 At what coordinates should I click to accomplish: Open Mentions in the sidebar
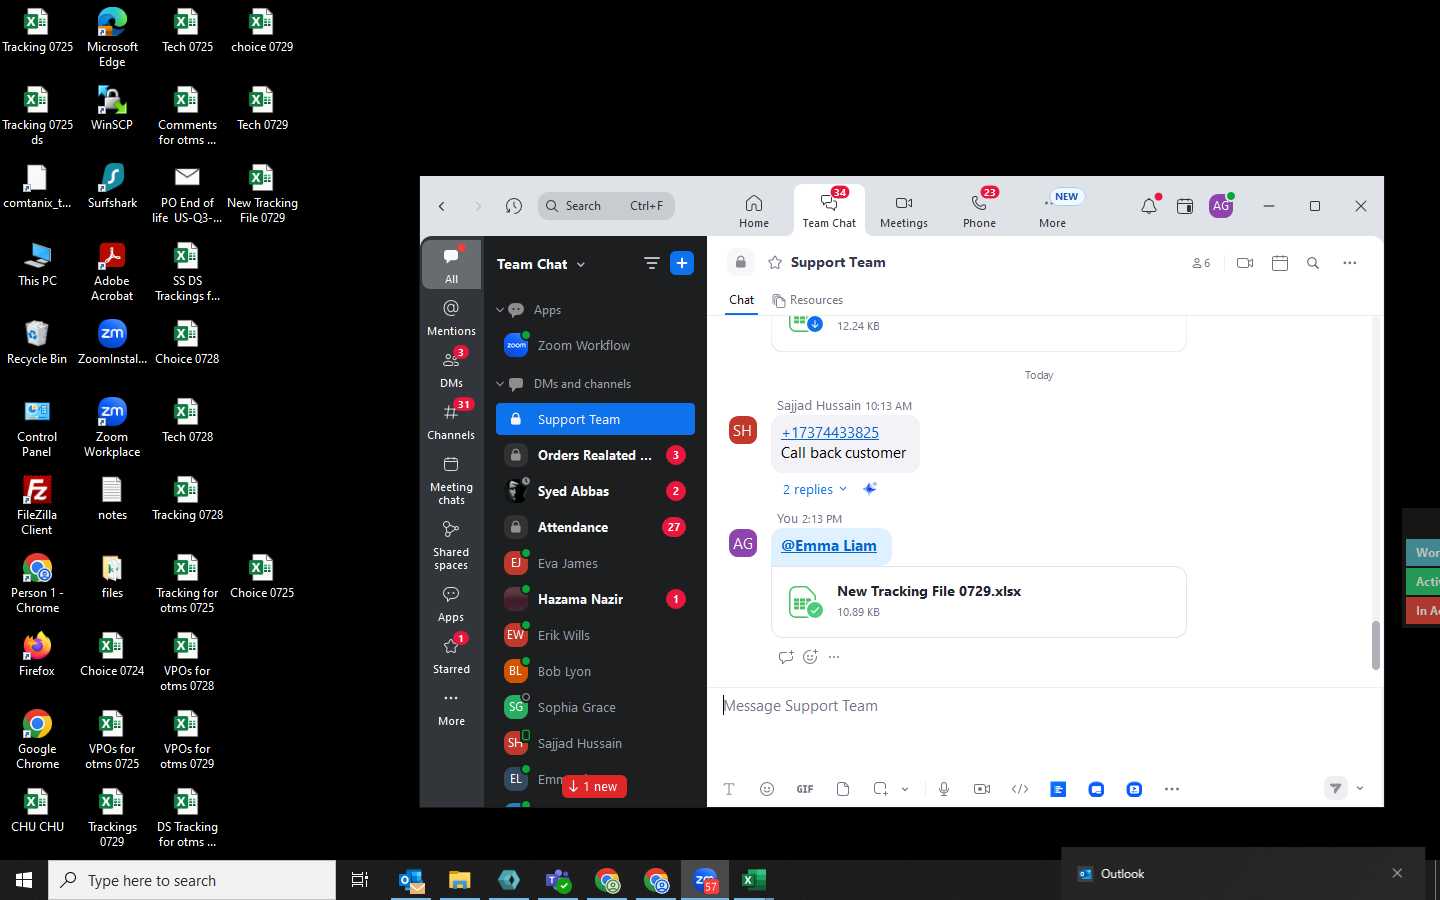451,317
